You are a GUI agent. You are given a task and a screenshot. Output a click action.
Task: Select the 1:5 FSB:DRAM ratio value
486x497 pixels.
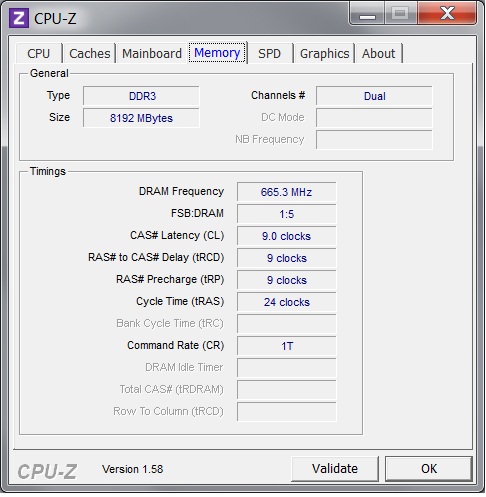287,214
